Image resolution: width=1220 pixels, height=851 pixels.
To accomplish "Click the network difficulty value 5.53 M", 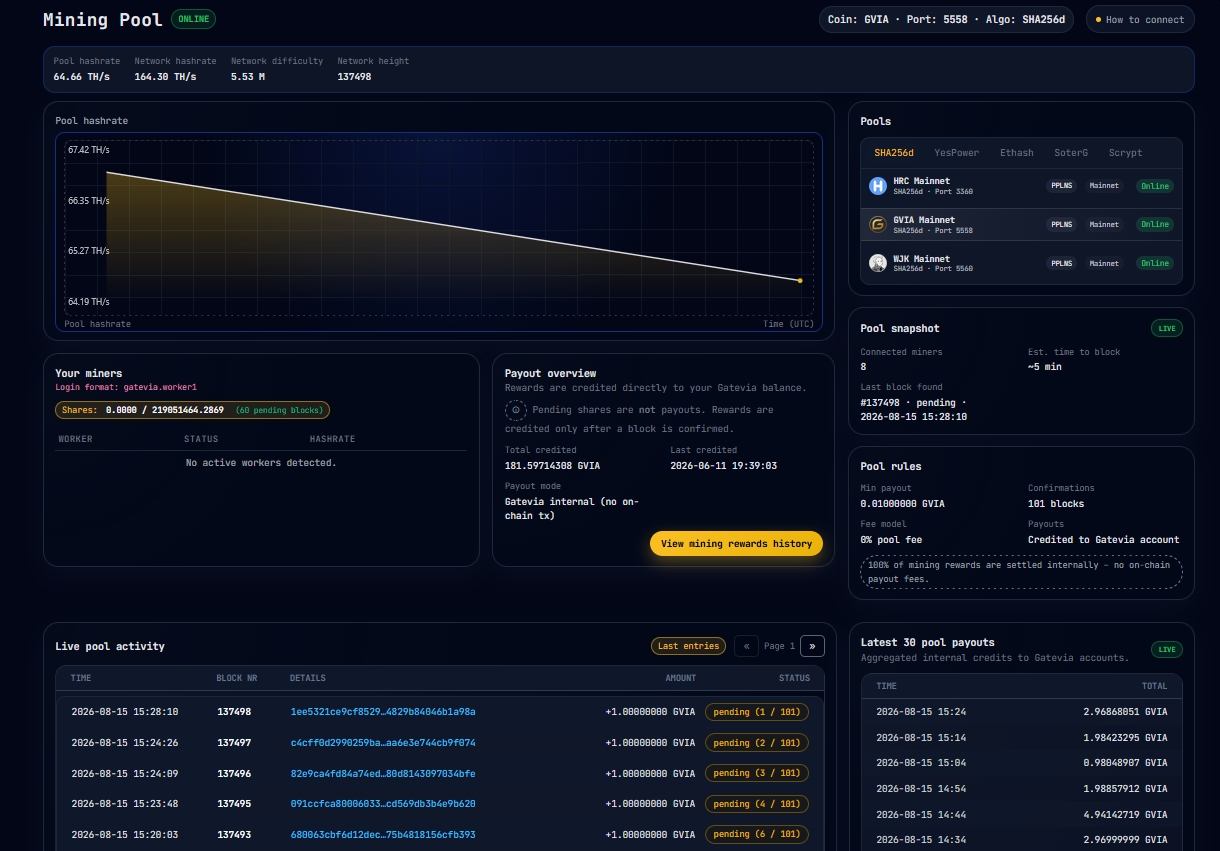I will click(248, 76).
